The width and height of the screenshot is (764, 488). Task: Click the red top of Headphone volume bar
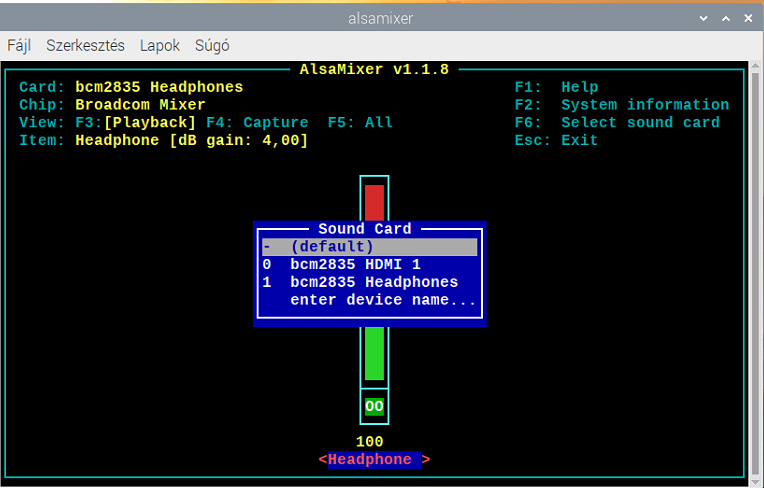(x=374, y=203)
